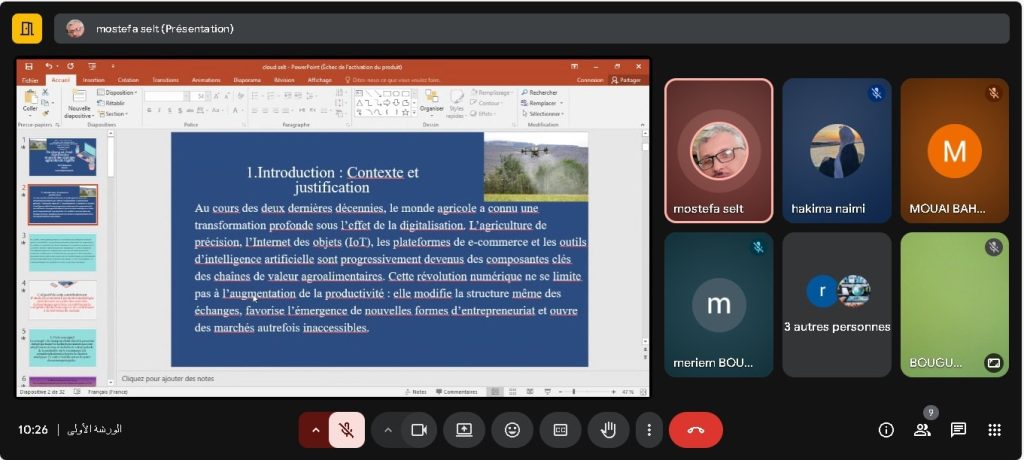Switch to the Insertion ribbon tab
Viewport: 1024px width, 460px height.
coord(93,80)
